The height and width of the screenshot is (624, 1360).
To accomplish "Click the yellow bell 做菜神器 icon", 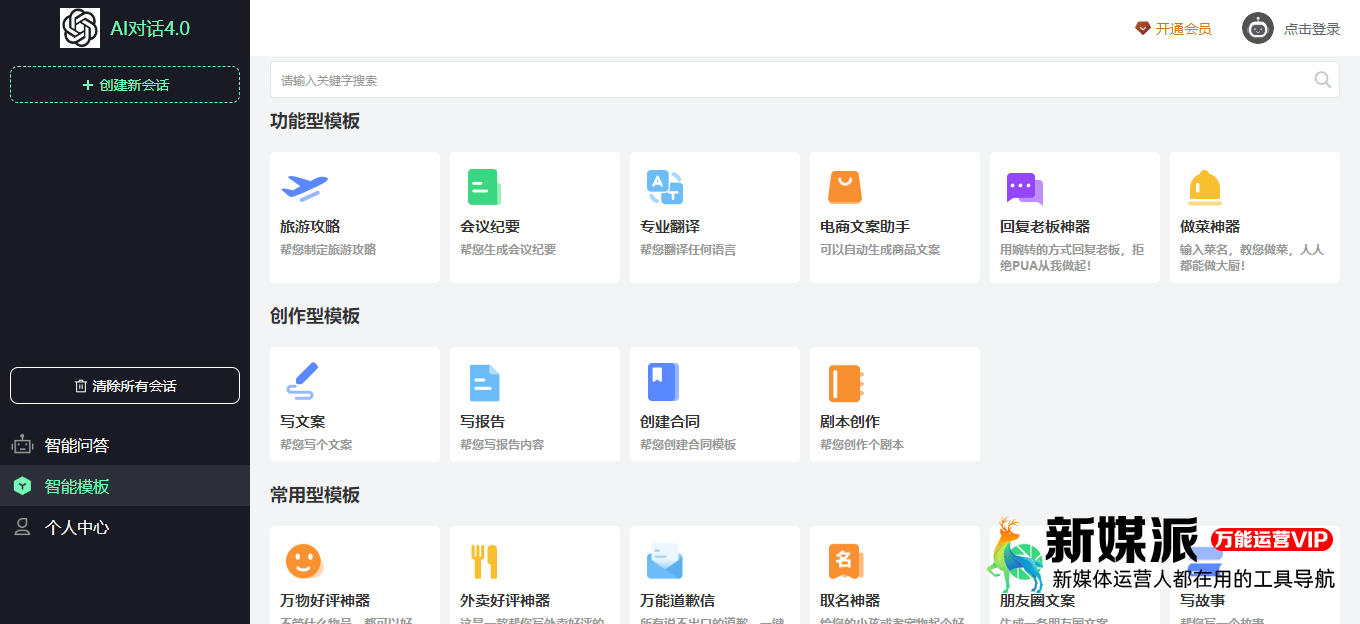I will (1204, 188).
